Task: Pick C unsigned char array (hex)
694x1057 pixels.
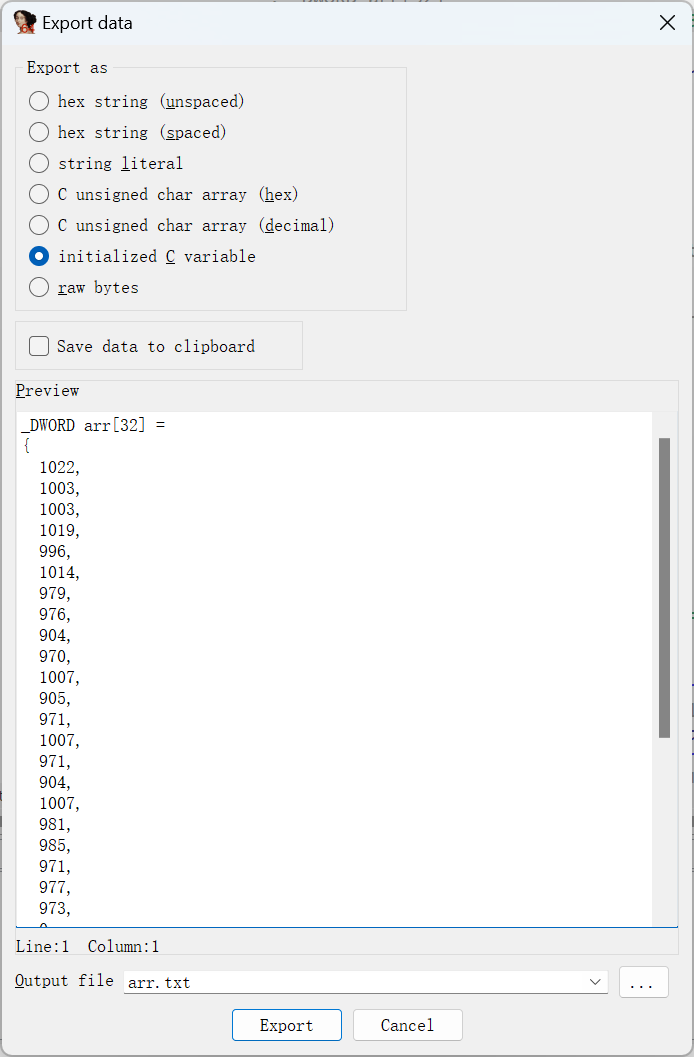Action: point(38,194)
